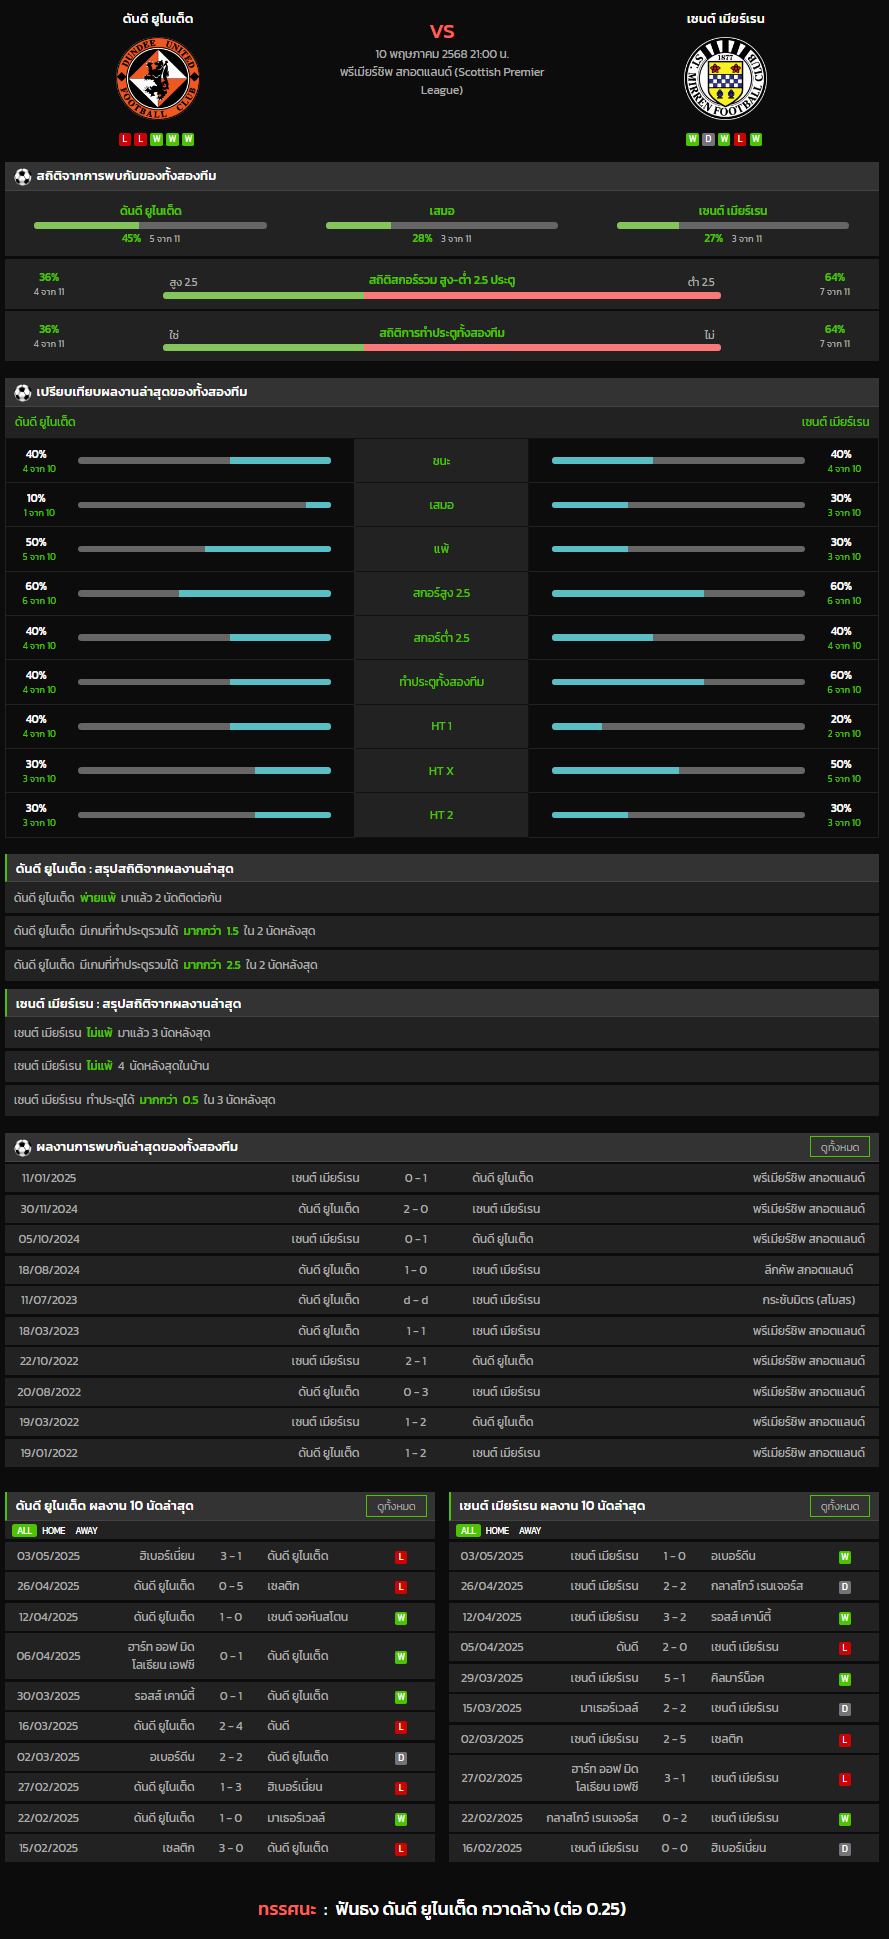Click the 19/01/2022 Dundee United 1-2 row

[442, 1453]
